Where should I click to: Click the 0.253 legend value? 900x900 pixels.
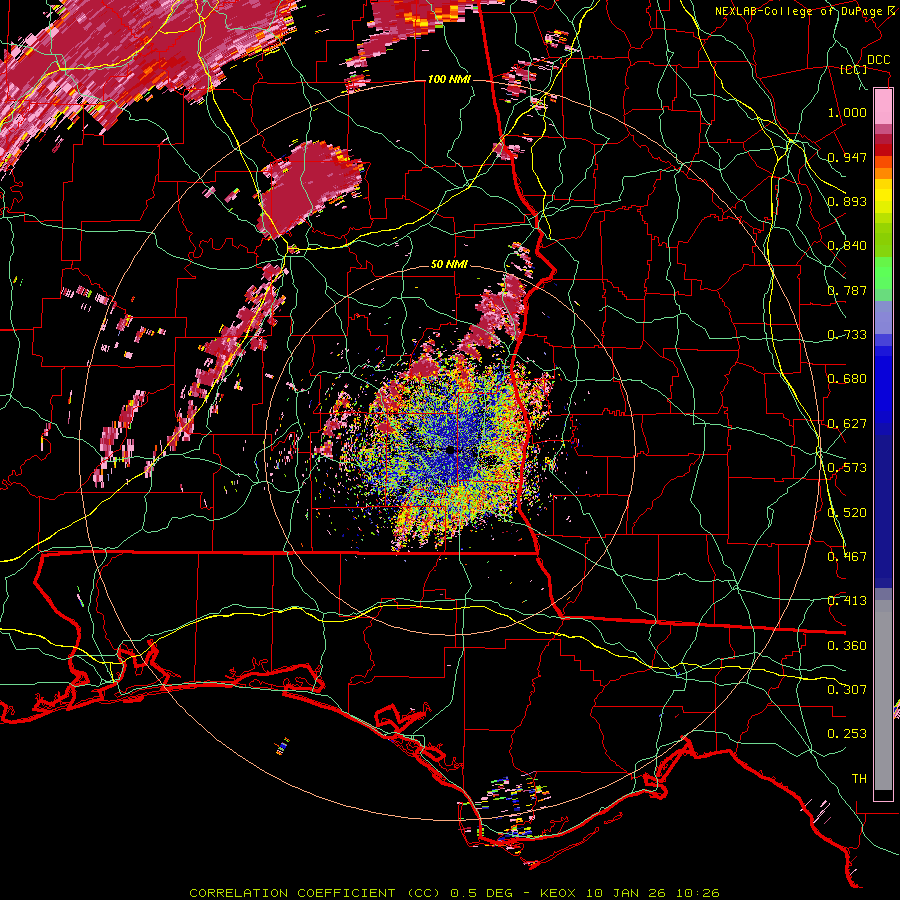tap(847, 734)
